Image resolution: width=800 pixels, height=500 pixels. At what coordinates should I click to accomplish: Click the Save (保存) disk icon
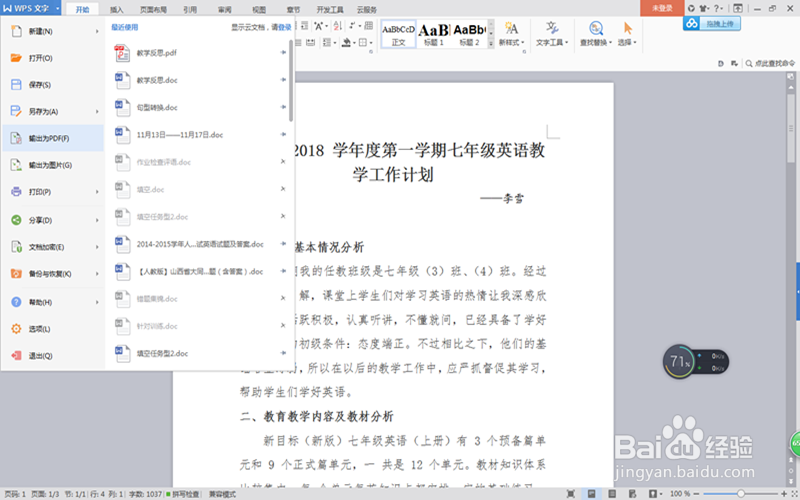point(16,85)
